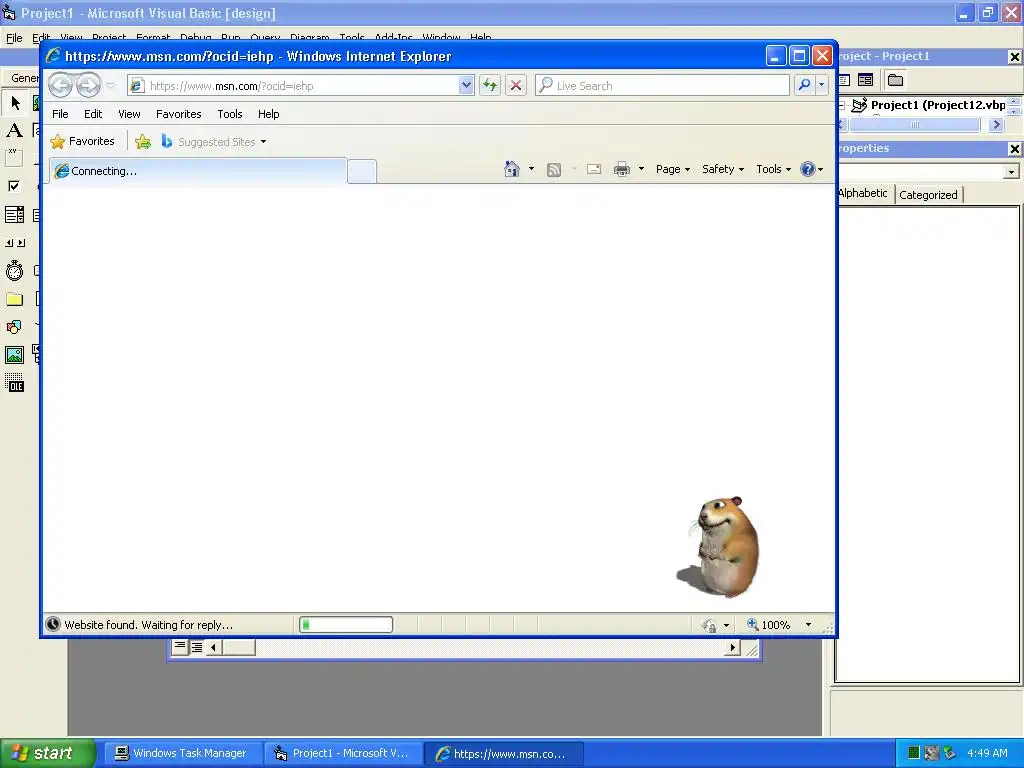Switch to the Alphabetic properties tab

tap(863, 193)
